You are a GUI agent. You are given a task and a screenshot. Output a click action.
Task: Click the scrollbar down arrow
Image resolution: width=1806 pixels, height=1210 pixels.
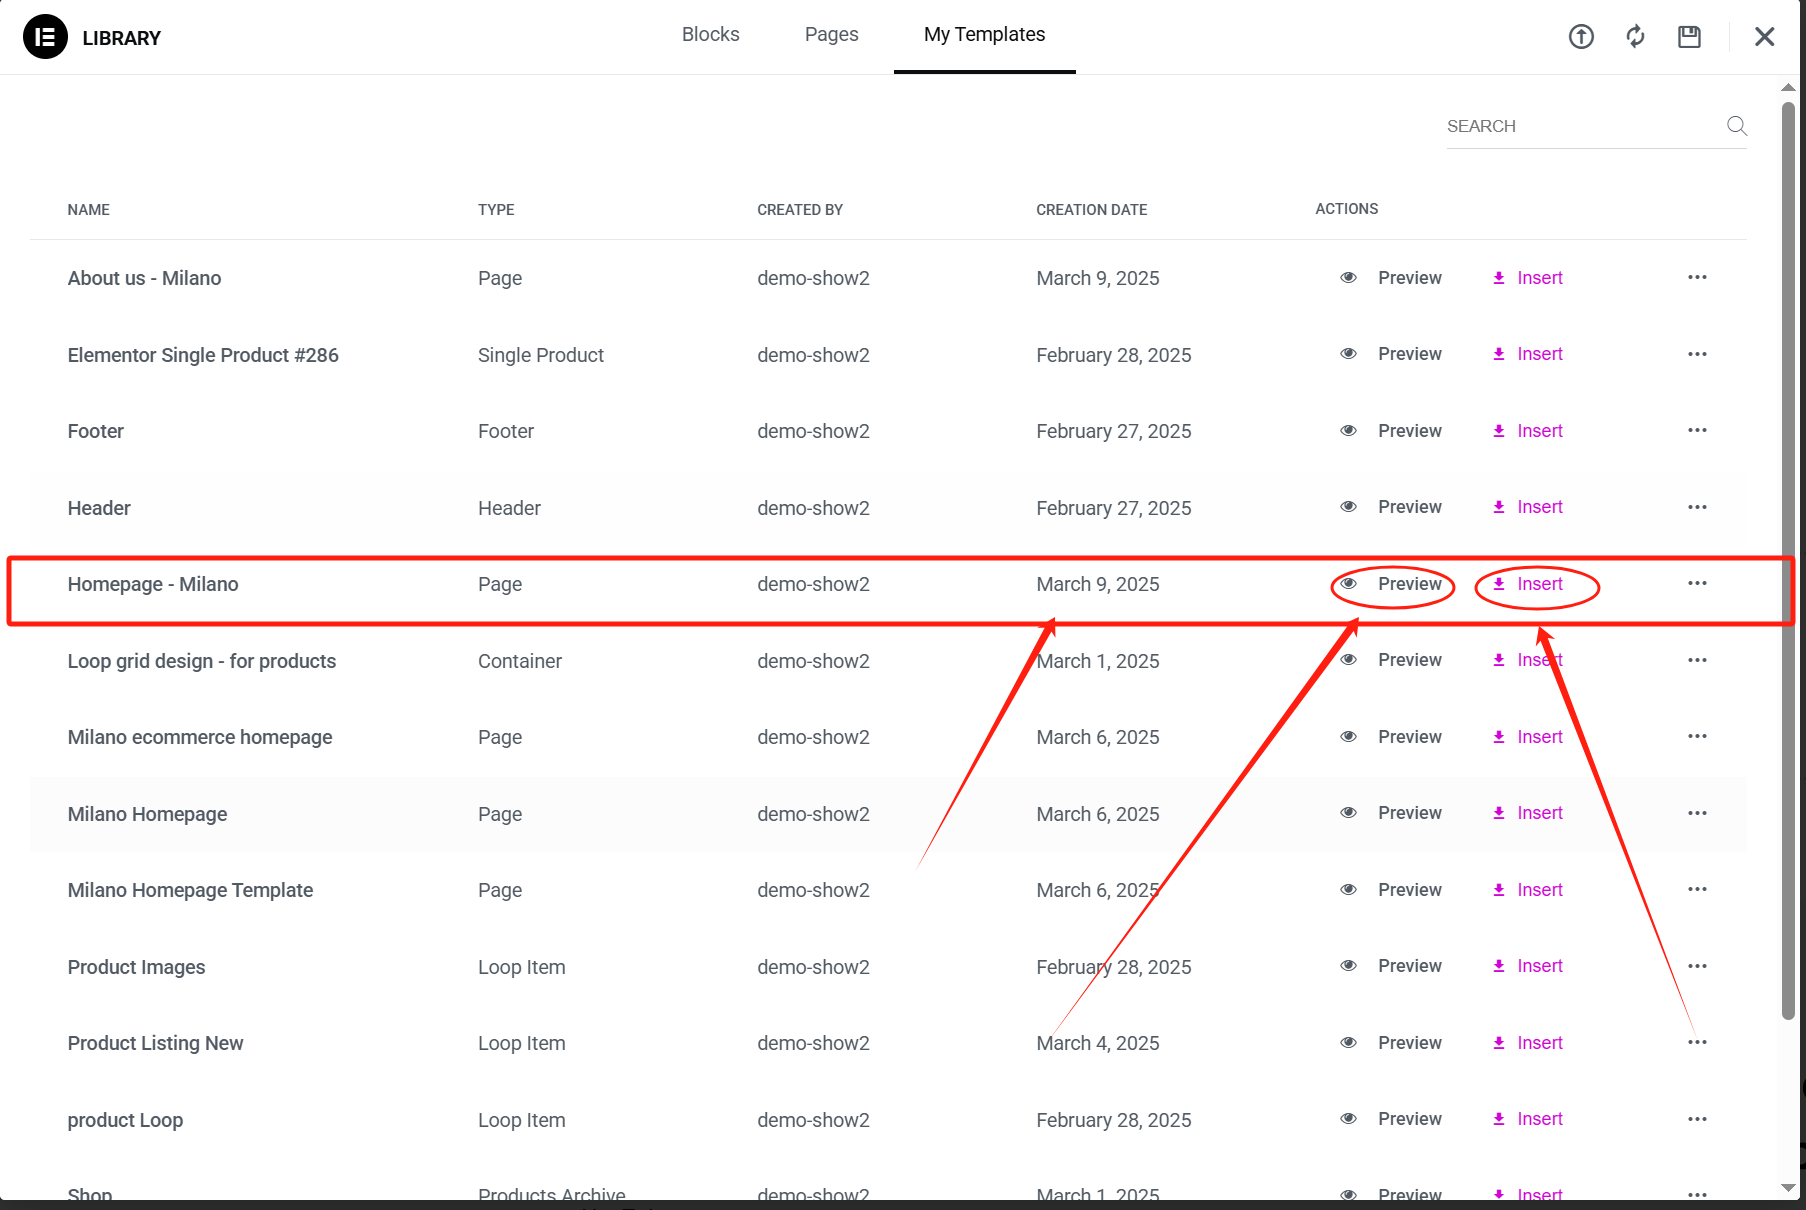pos(1788,1188)
